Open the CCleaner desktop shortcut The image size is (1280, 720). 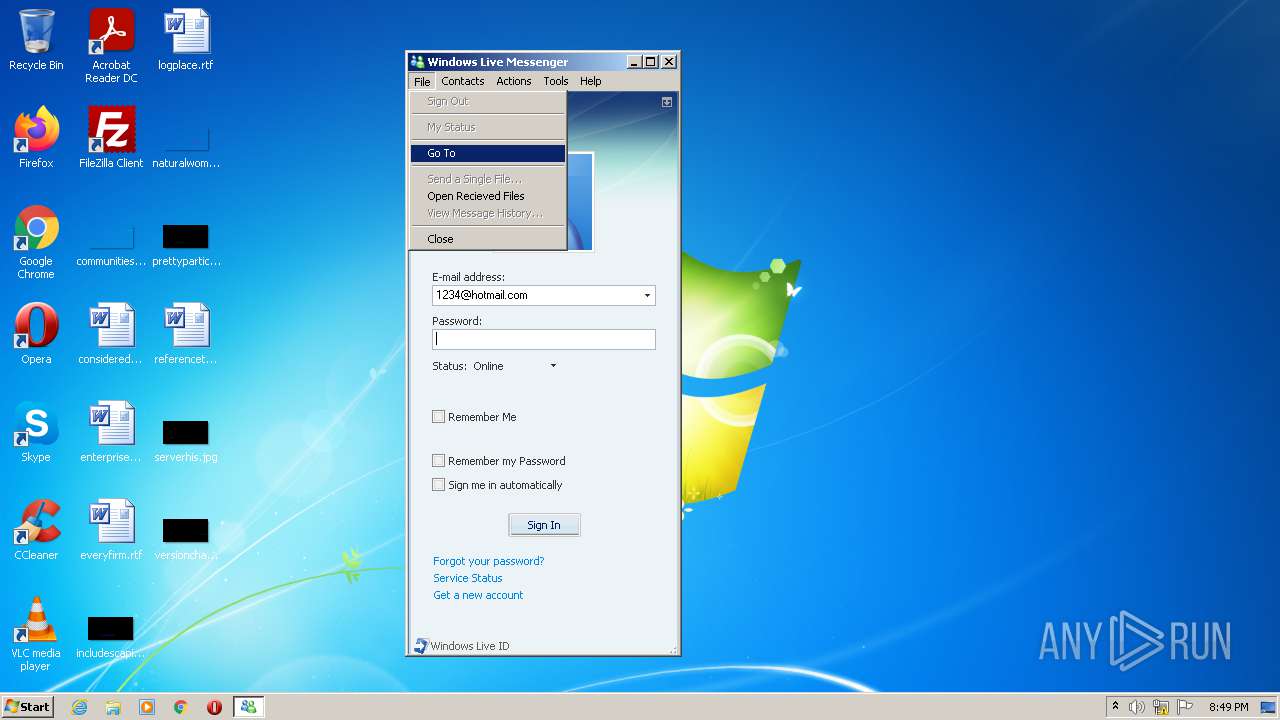(x=36, y=530)
